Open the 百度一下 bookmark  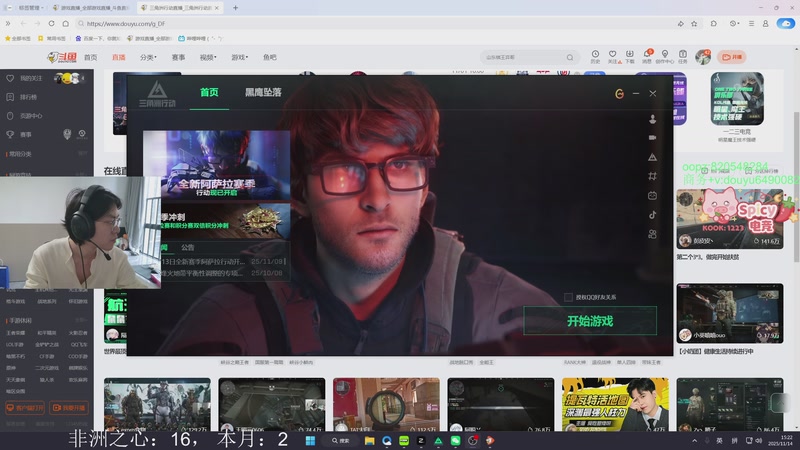97,38
